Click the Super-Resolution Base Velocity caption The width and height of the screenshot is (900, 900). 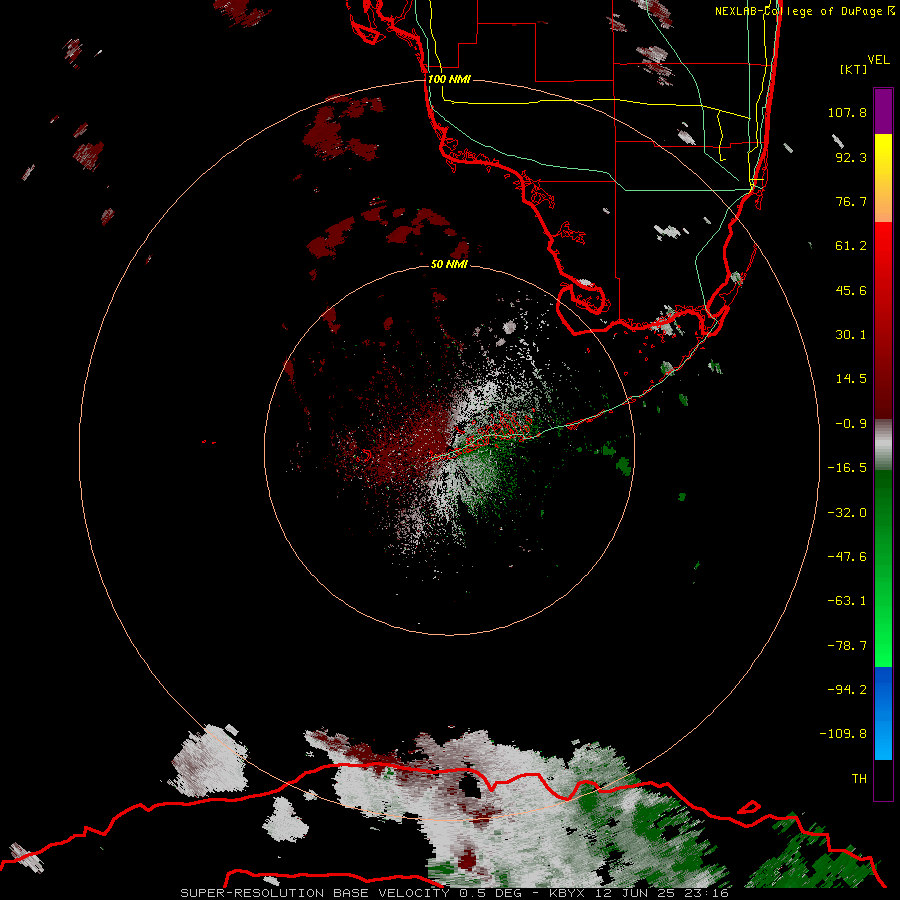click(455, 893)
